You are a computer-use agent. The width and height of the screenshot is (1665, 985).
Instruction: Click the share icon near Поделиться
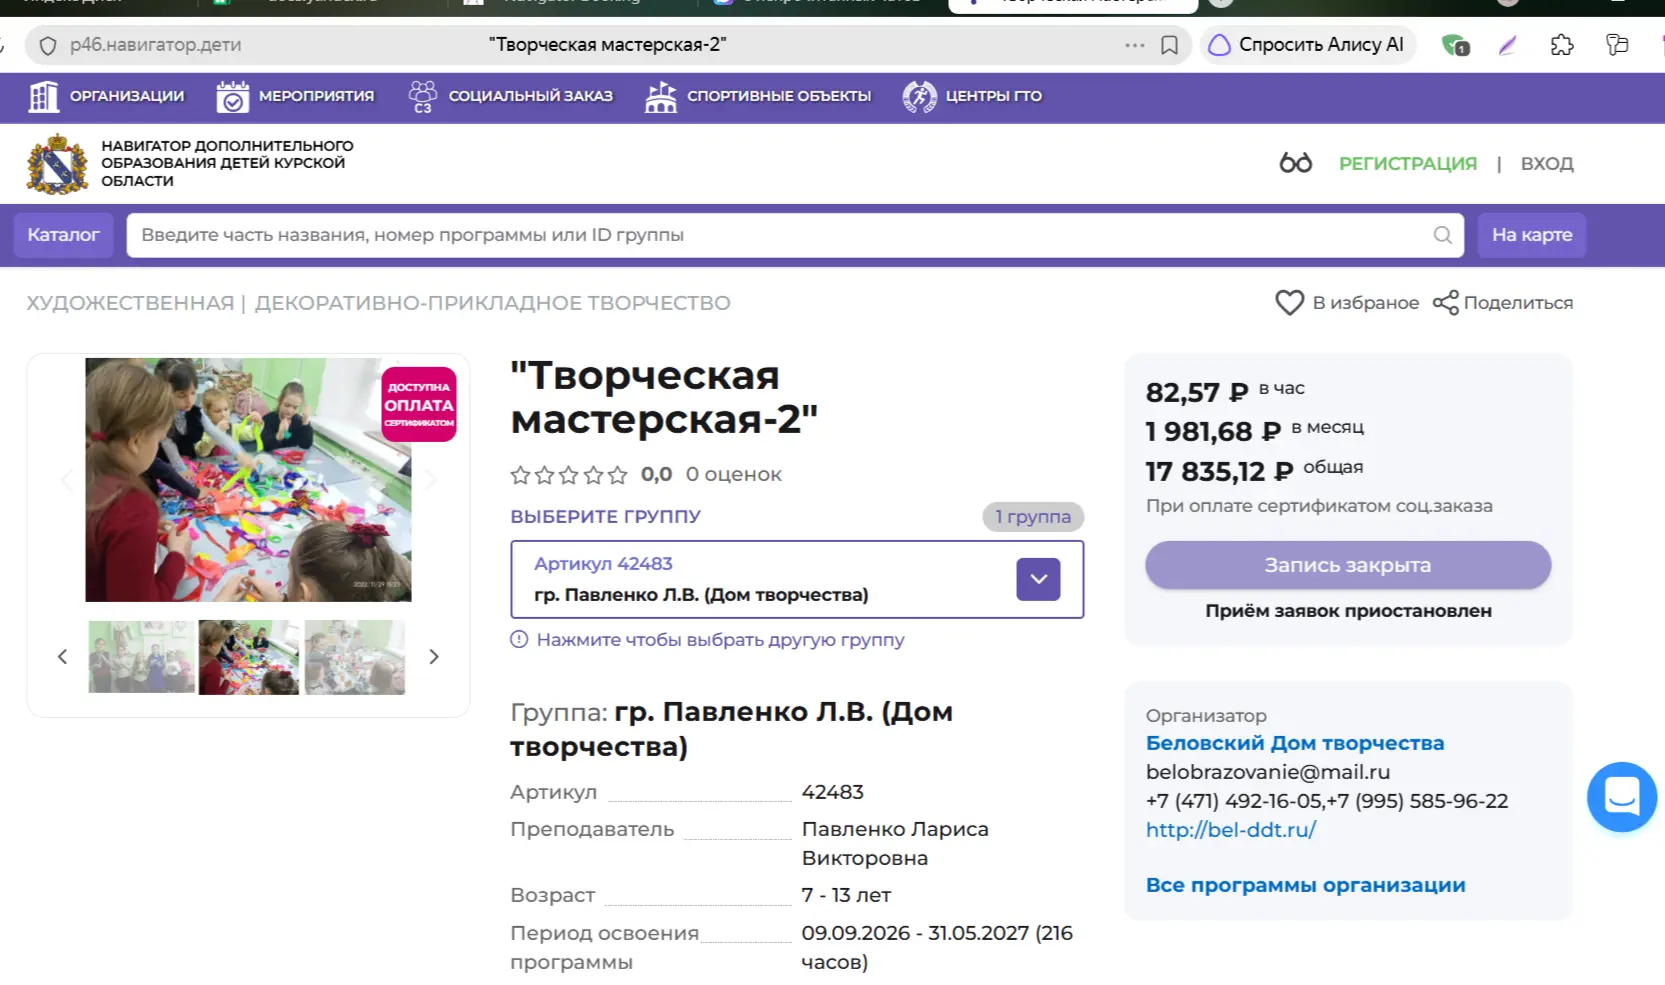click(1445, 303)
